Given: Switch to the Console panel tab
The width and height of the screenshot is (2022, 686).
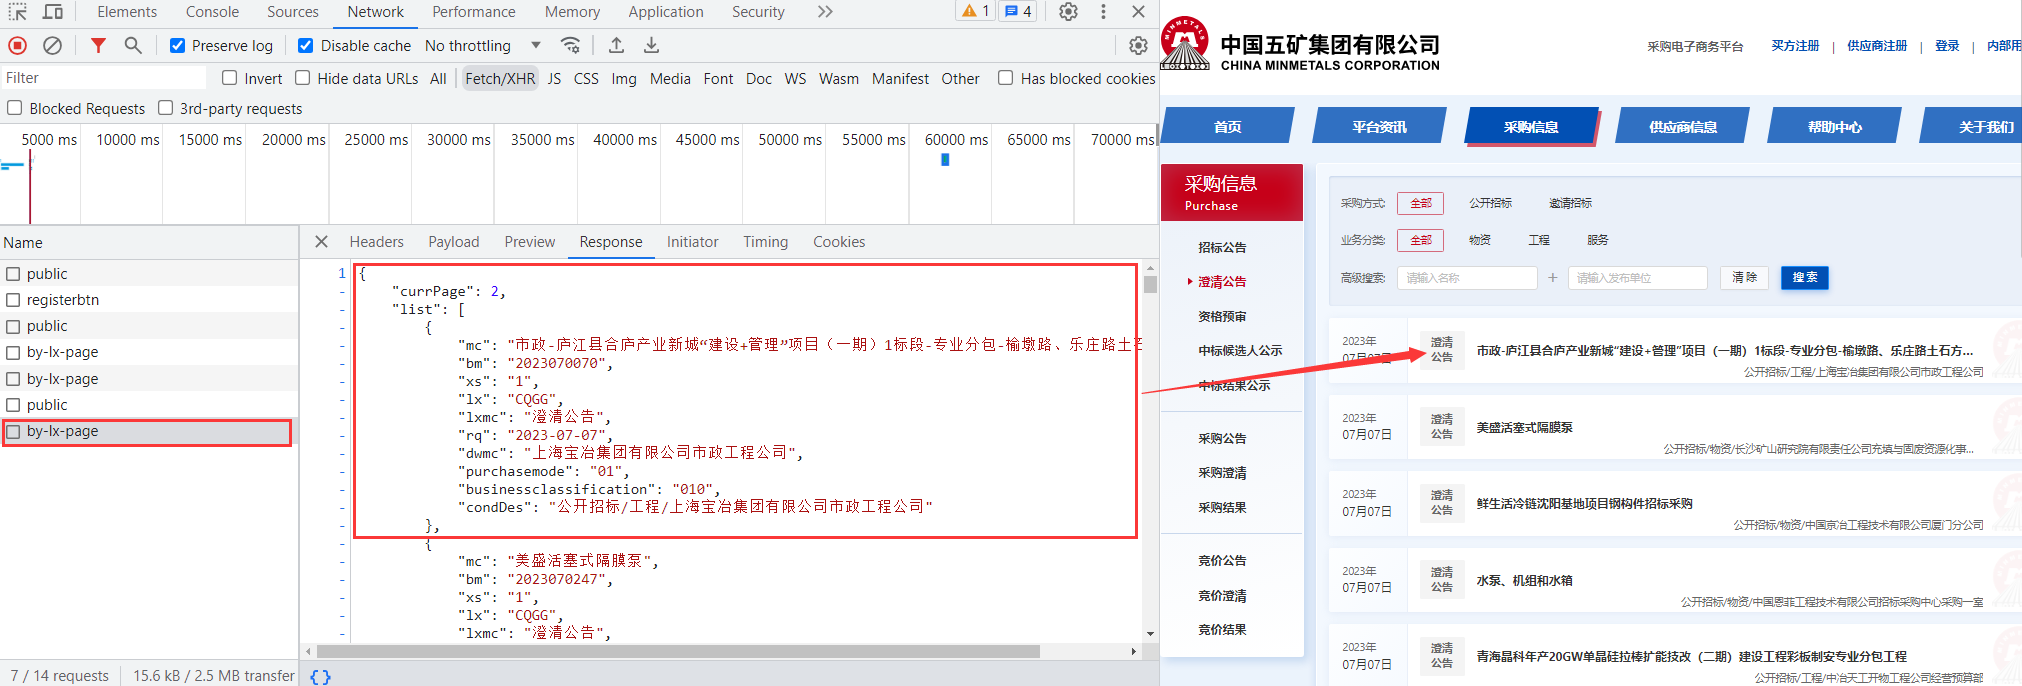Looking at the screenshot, I should [212, 12].
